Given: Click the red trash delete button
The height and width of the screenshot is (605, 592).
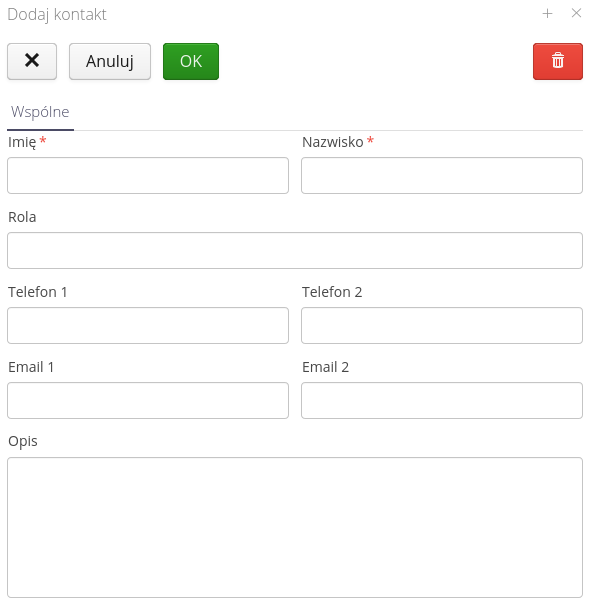Looking at the screenshot, I should tap(558, 61).
